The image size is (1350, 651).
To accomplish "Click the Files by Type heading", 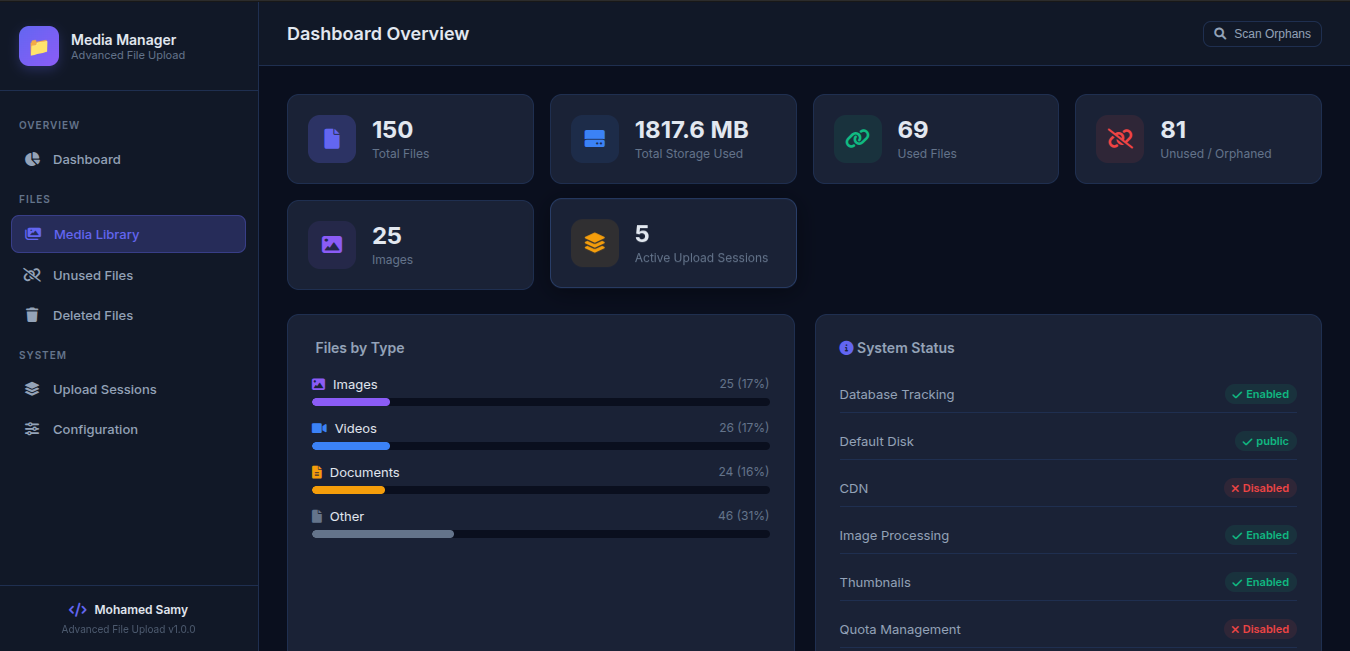I will (x=360, y=348).
